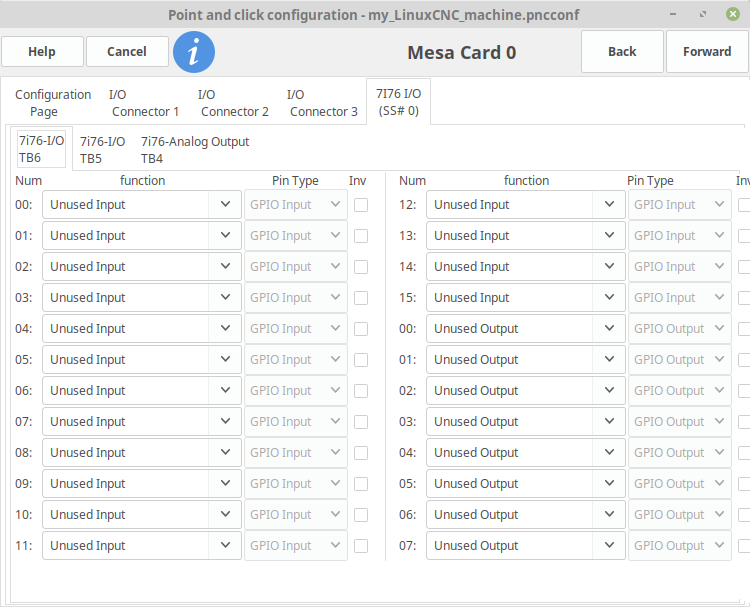
Task: Switch to I/O Connector 2 tab
Action: (234, 103)
